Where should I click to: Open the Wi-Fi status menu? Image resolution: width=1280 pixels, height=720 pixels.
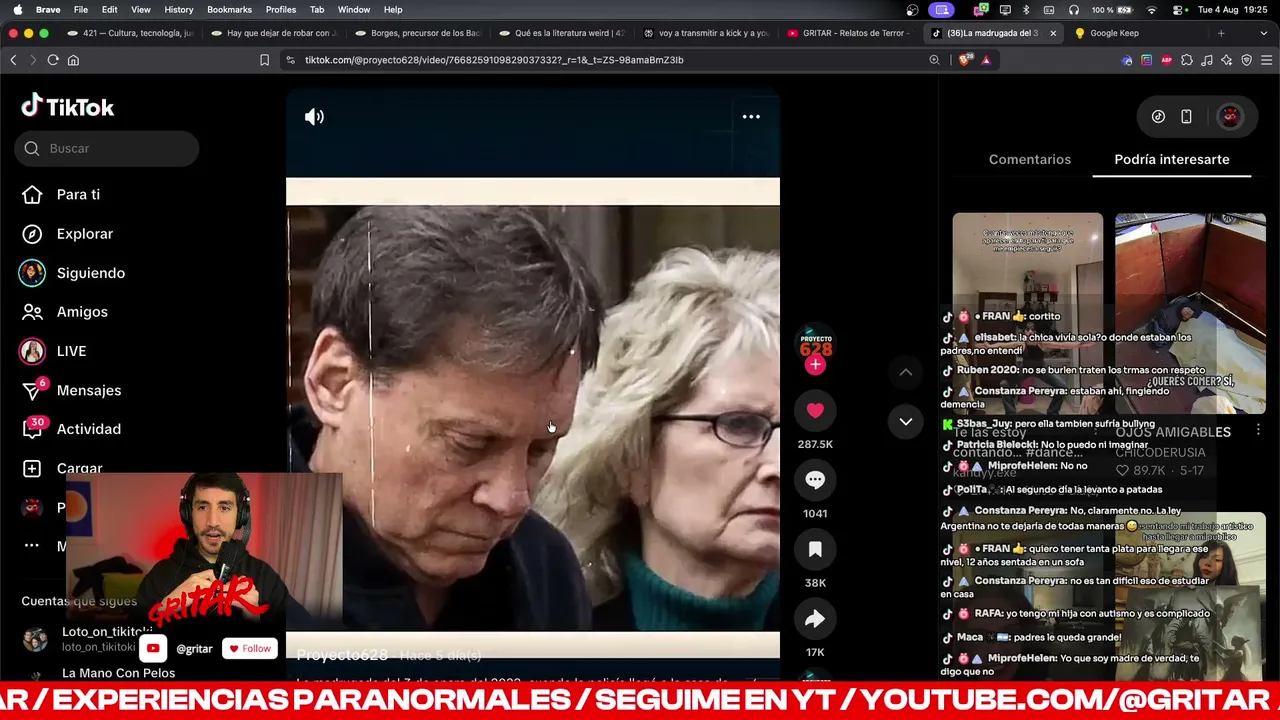(x=1151, y=10)
